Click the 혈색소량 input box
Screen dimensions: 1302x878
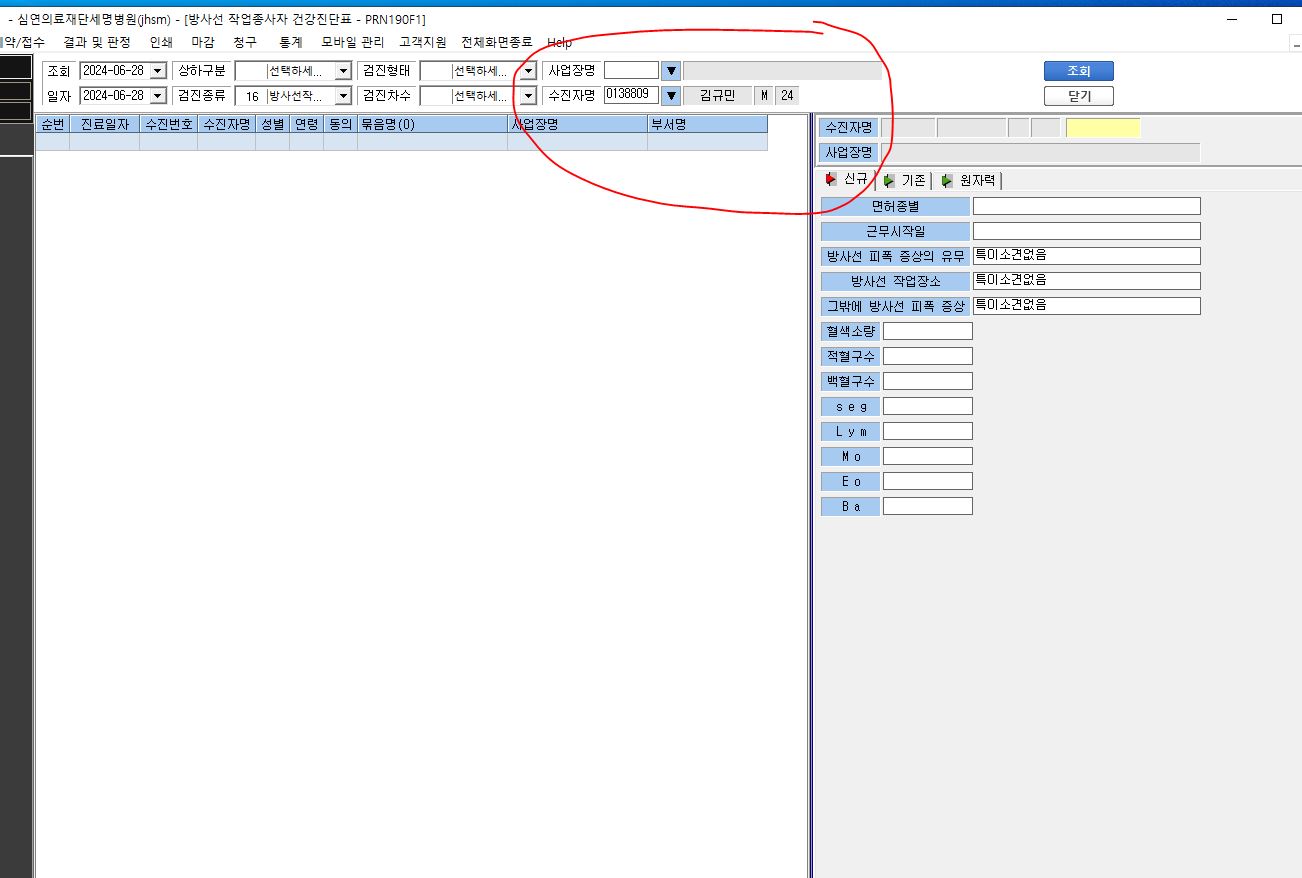pyautogui.click(x=927, y=331)
